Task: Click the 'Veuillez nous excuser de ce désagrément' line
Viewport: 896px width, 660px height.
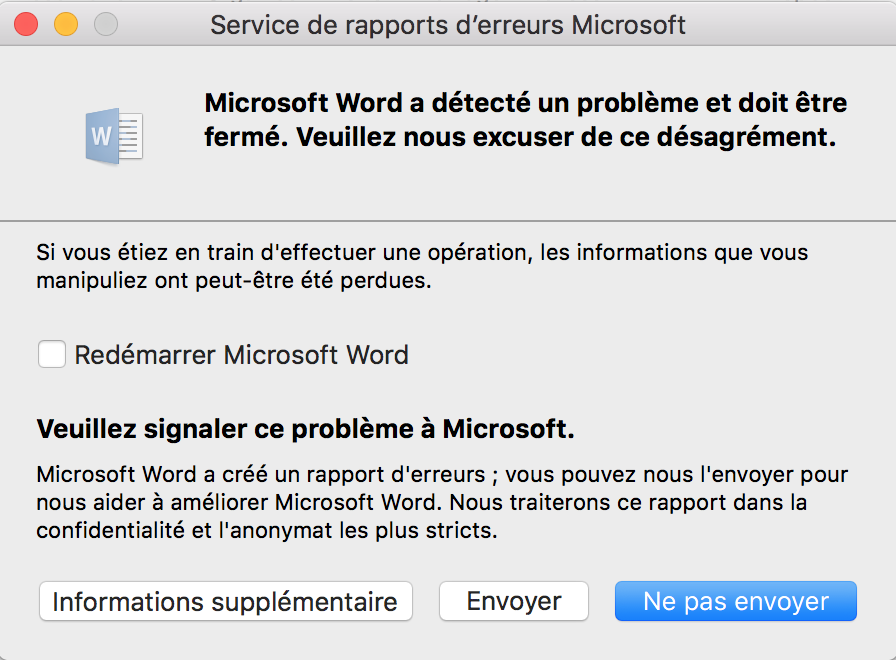Action: click(566, 137)
